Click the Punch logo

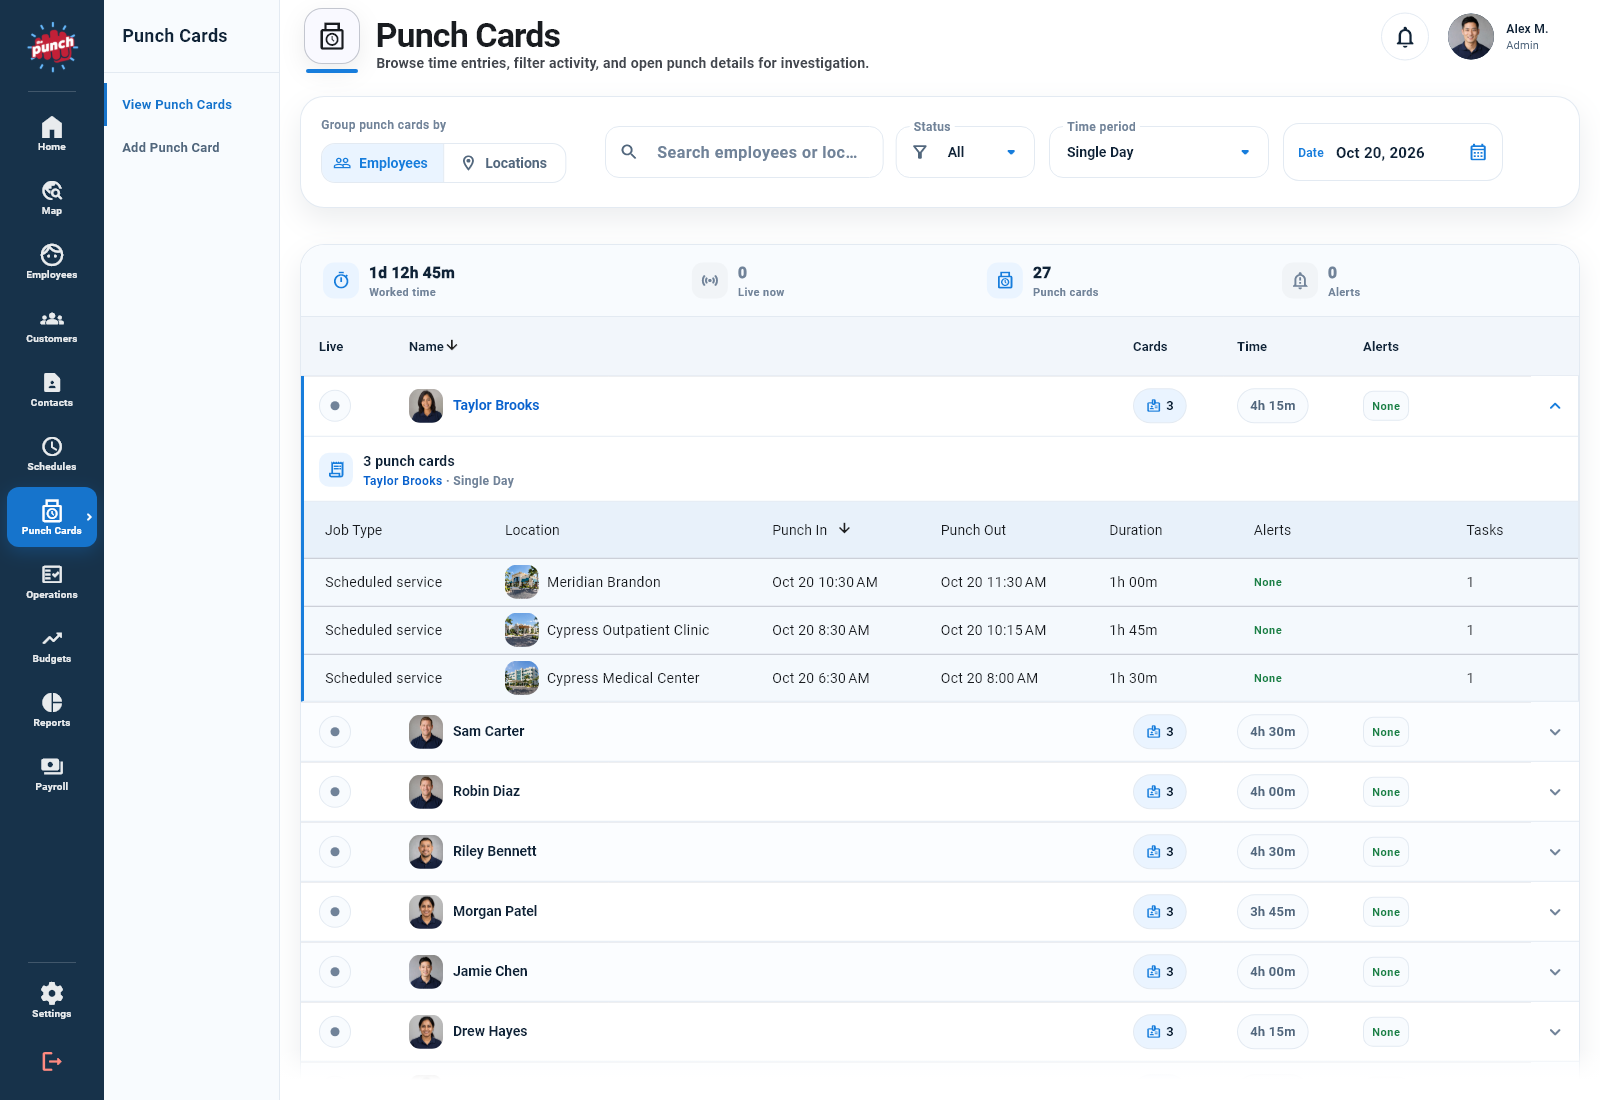pos(52,46)
